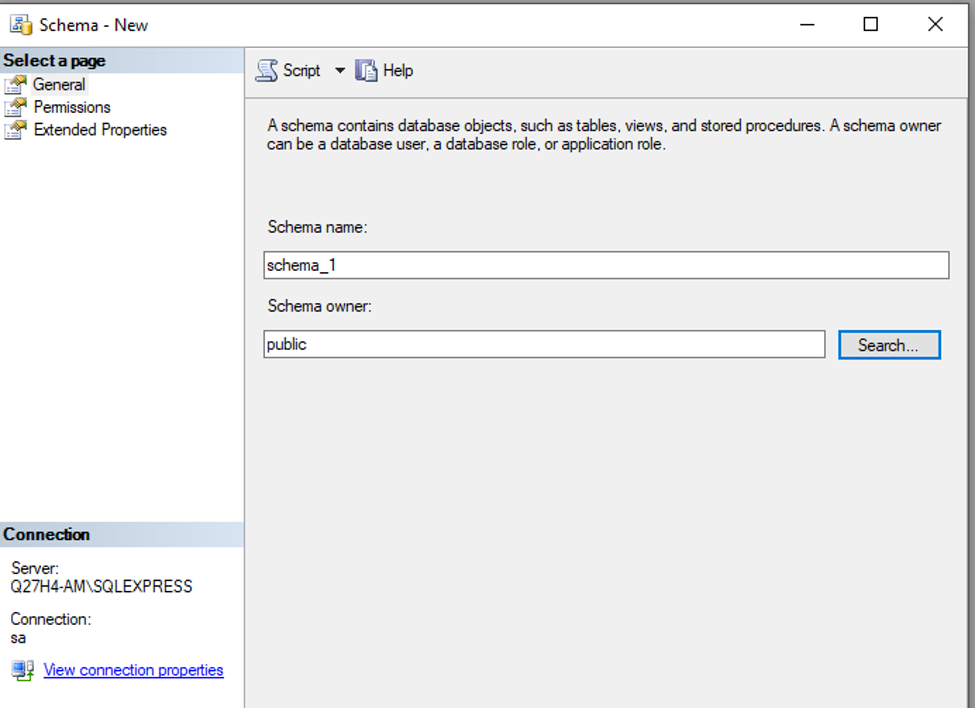The height and width of the screenshot is (708, 975).
Task: Click the connection properties computer icon
Action: (23, 670)
